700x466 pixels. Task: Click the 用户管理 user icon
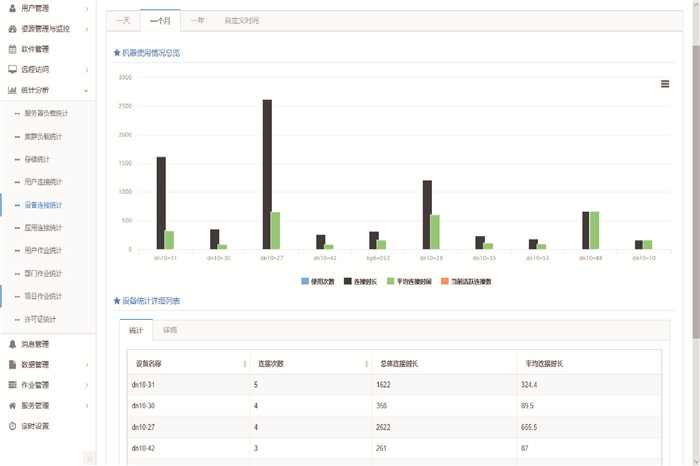coord(12,8)
